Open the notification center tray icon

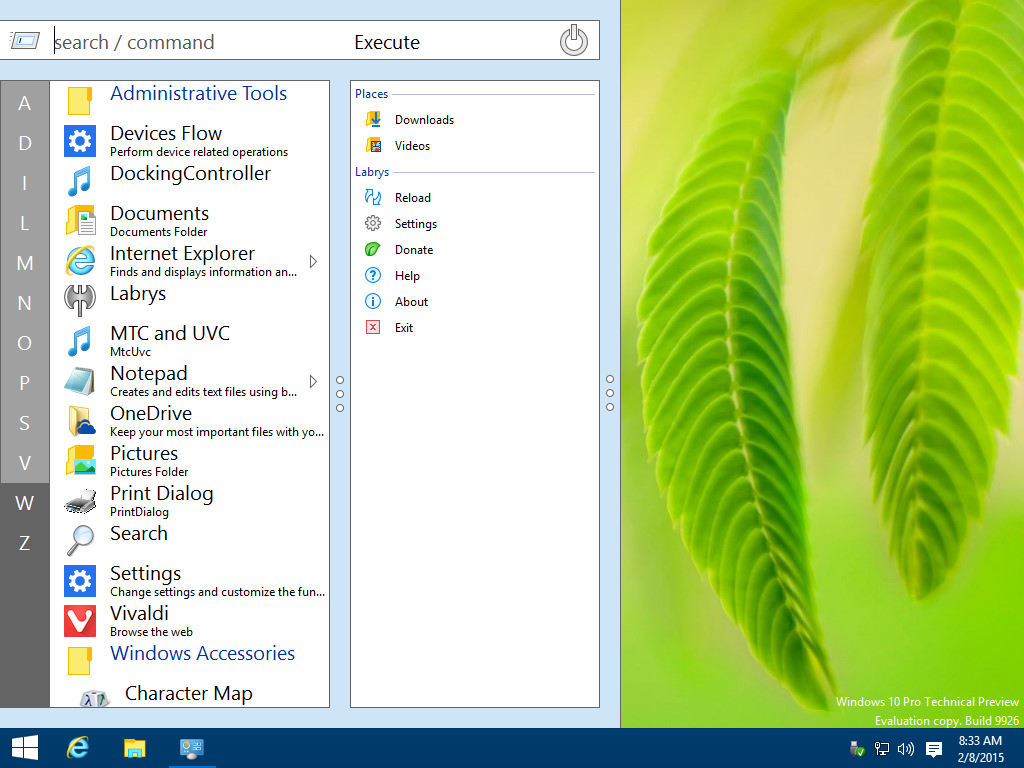coord(934,749)
